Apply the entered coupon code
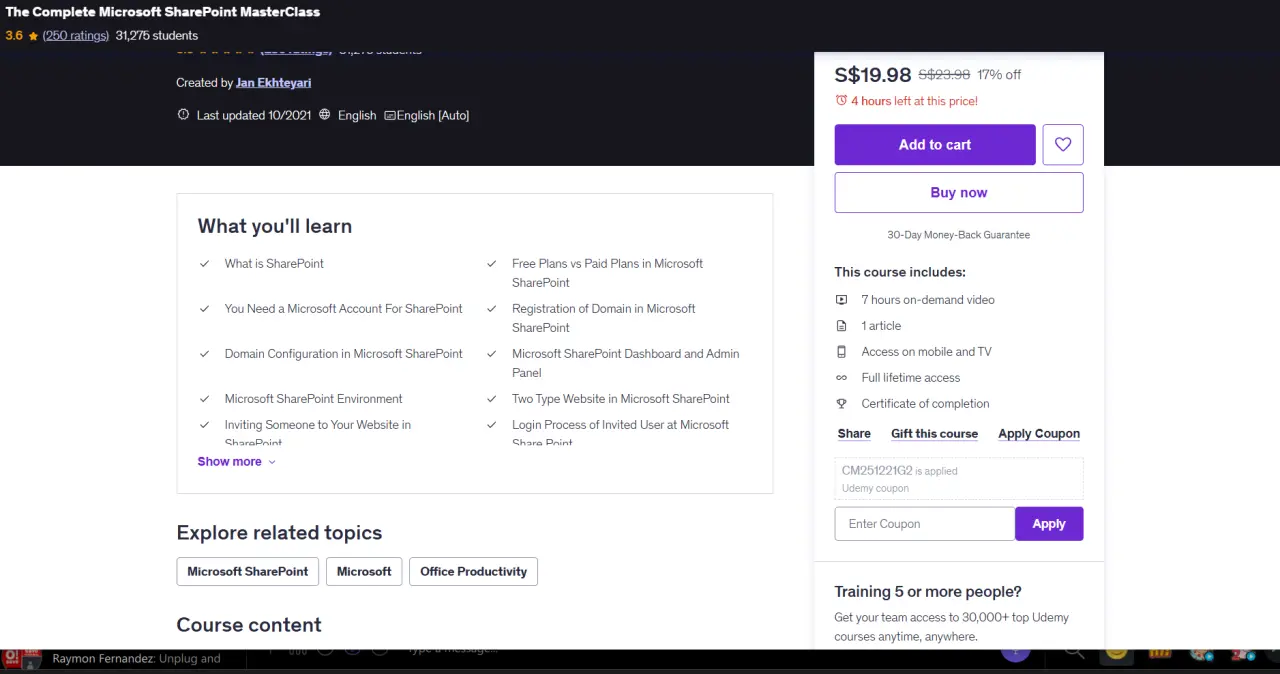This screenshot has width=1280, height=674. (x=1049, y=524)
